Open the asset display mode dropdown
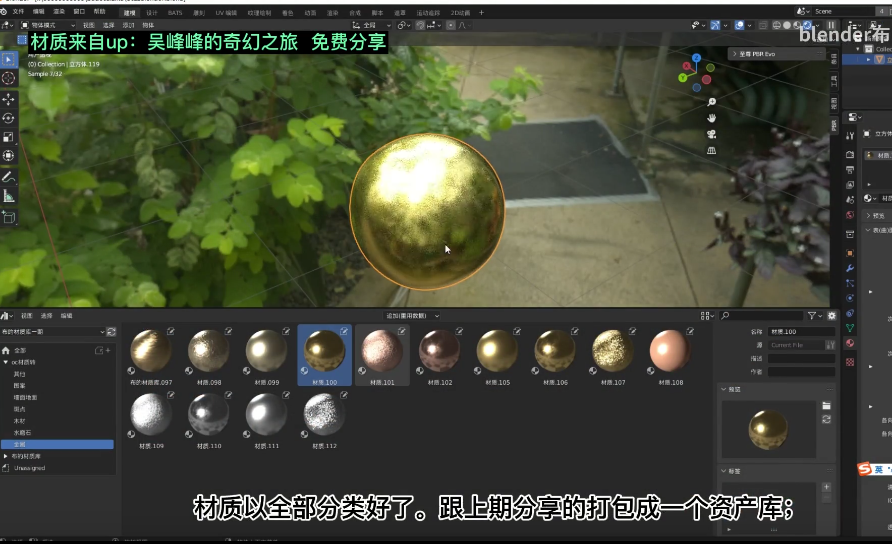892x544 pixels. (x=707, y=316)
